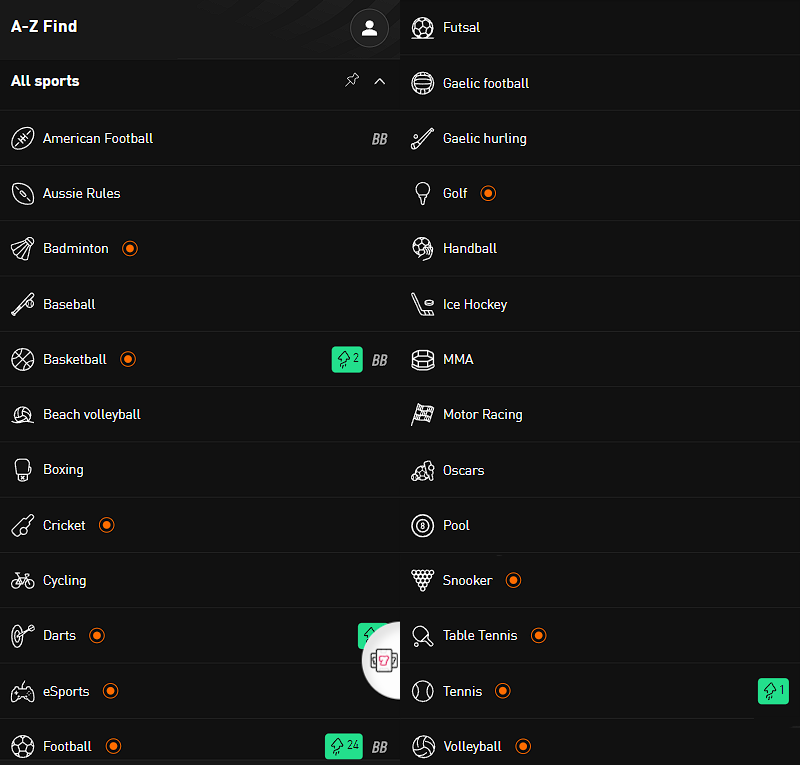Click the Motor Racing flag icon
The height and width of the screenshot is (765, 800).
point(422,415)
